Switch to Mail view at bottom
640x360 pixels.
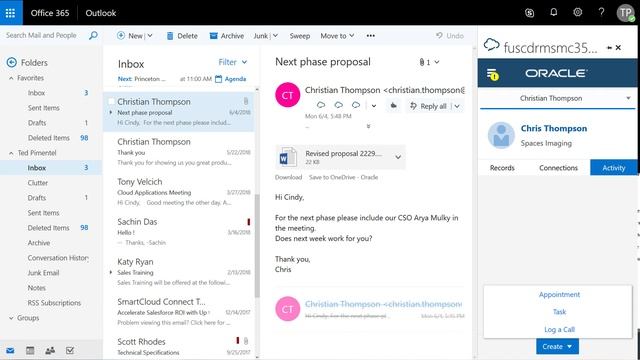10,351
